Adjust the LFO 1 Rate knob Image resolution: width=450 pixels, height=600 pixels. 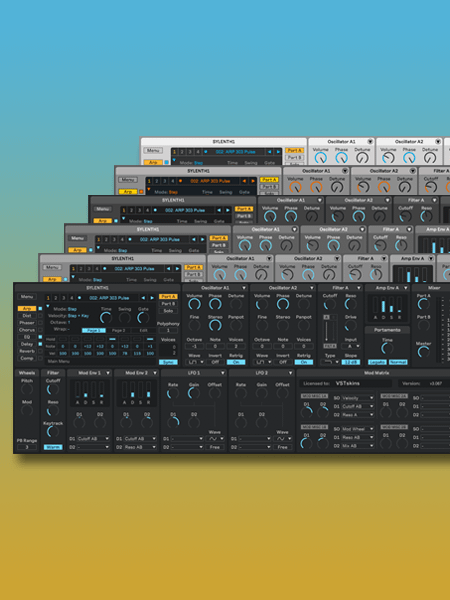(173, 393)
